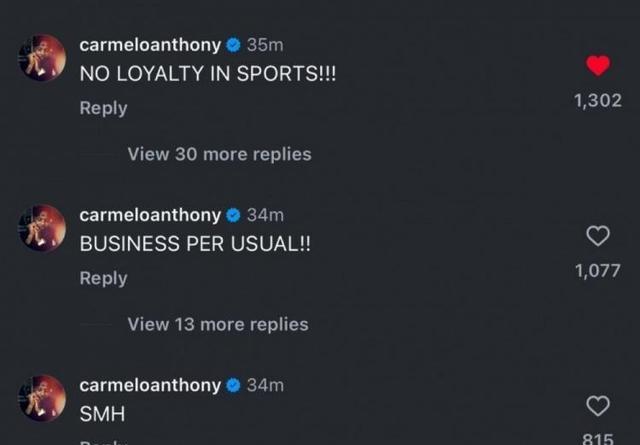The width and height of the screenshot is (640, 445).
Task: Expand "View 13 more replies"
Action: (218, 325)
